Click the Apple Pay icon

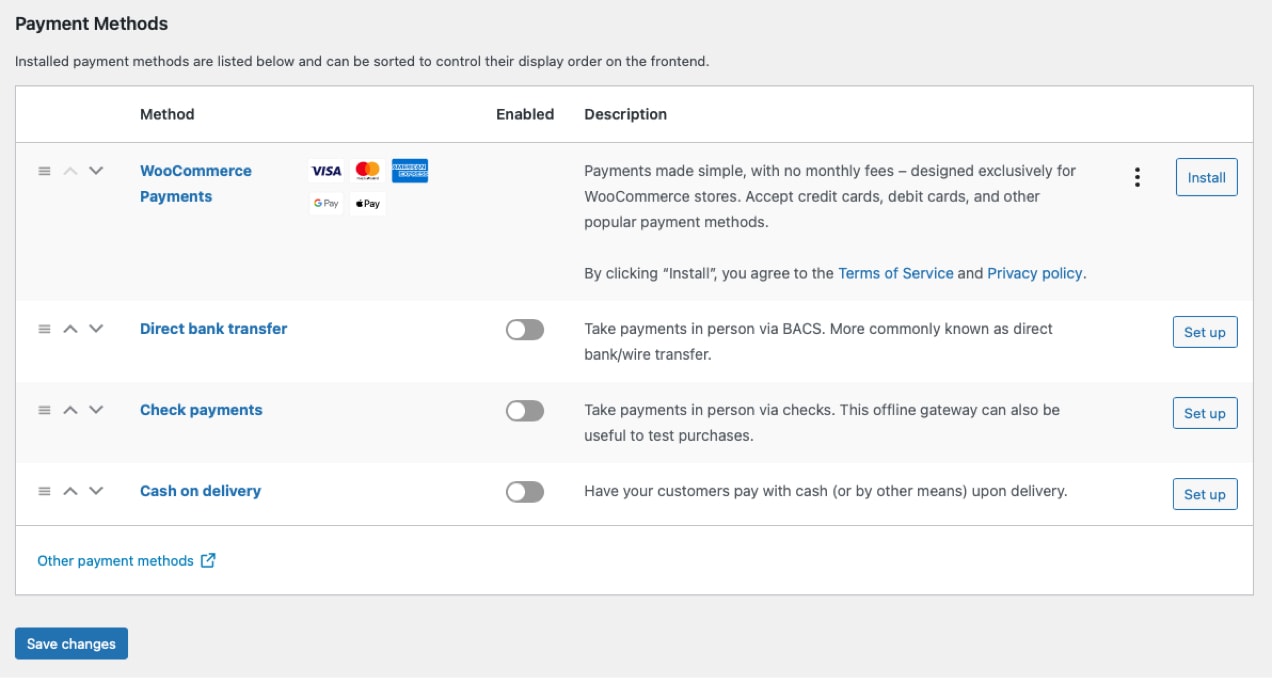click(368, 203)
